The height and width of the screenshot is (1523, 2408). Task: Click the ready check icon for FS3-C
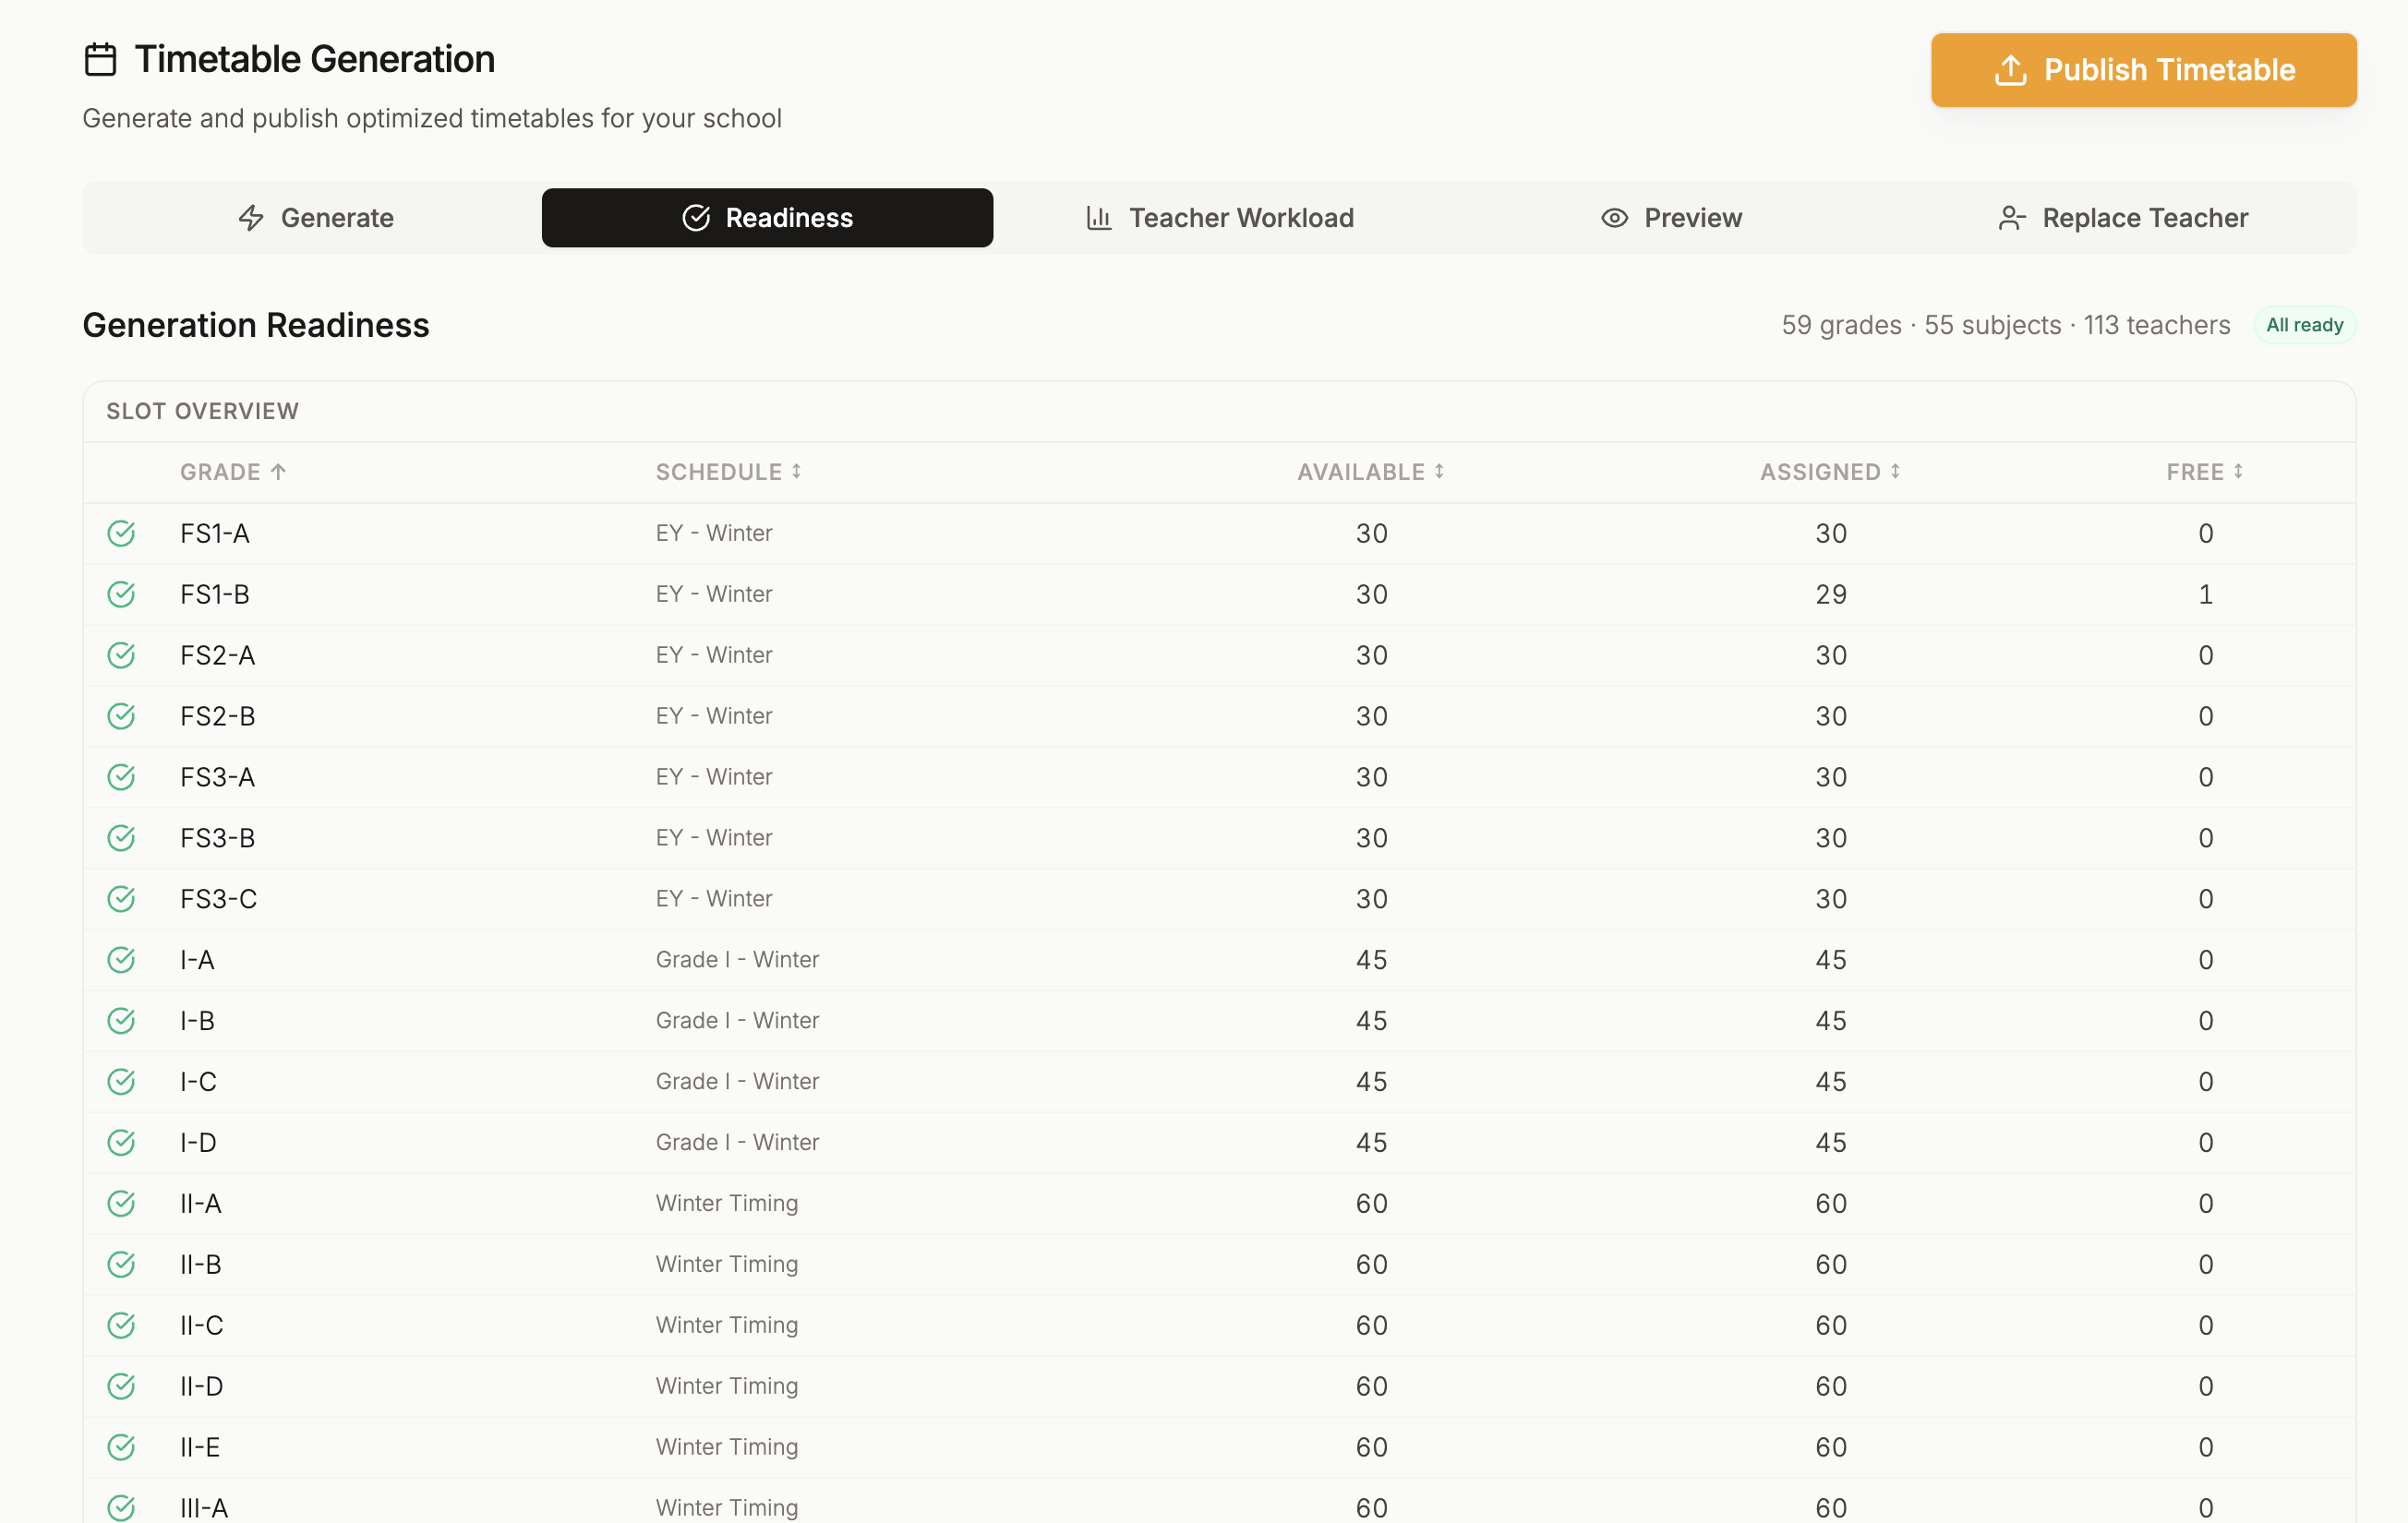(121, 899)
